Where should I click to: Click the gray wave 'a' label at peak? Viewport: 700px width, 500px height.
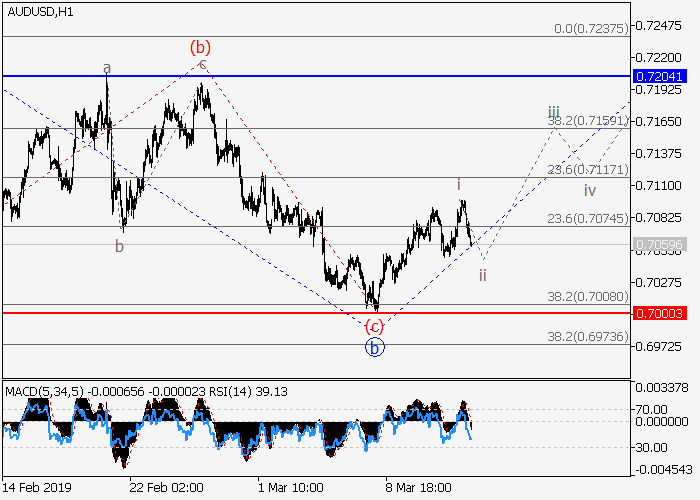(x=106, y=68)
